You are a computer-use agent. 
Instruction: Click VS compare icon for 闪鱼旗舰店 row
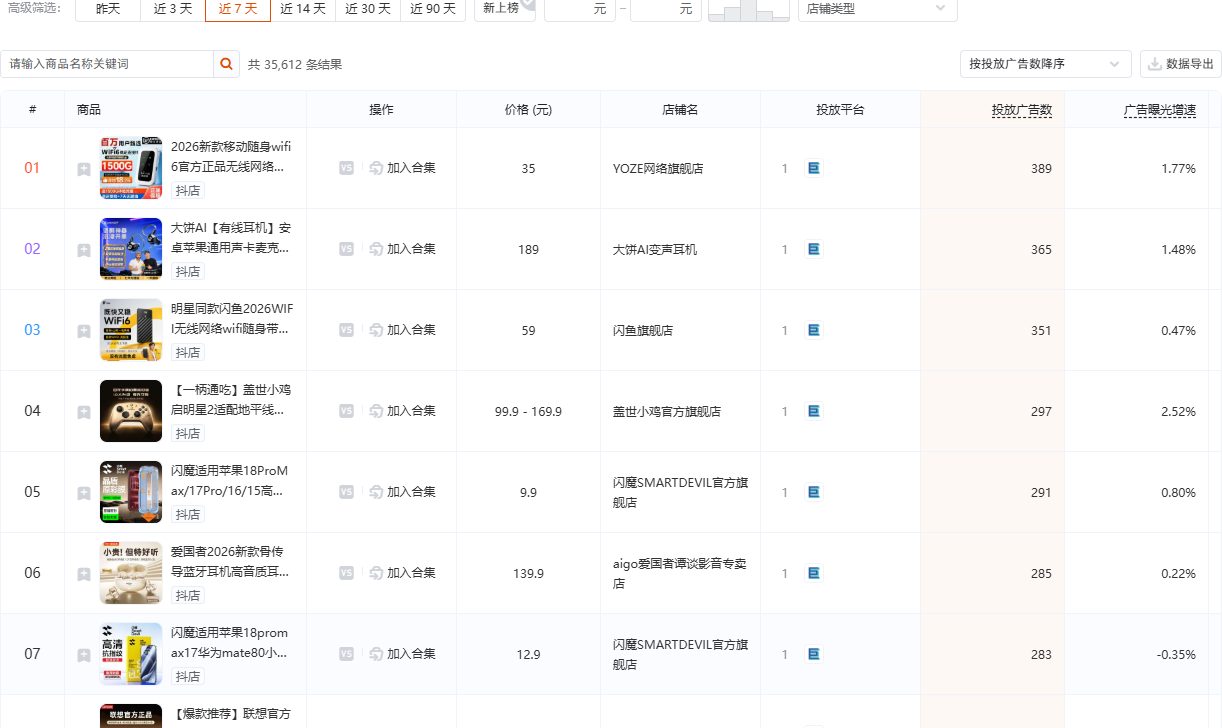coord(346,330)
